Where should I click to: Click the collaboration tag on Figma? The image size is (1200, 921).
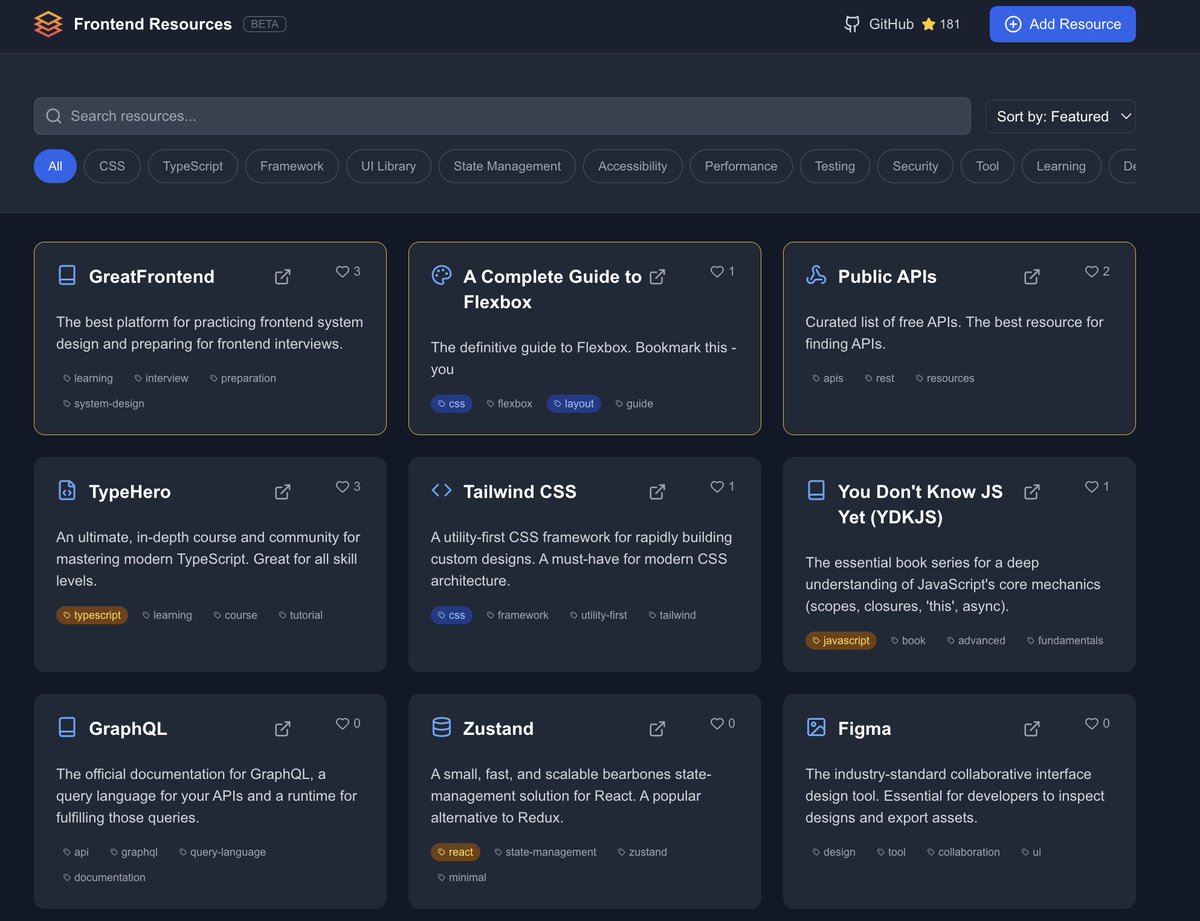(963, 852)
